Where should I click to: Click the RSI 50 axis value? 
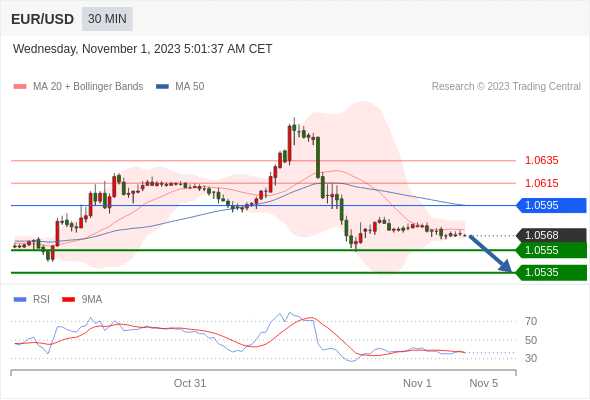[x=531, y=340]
